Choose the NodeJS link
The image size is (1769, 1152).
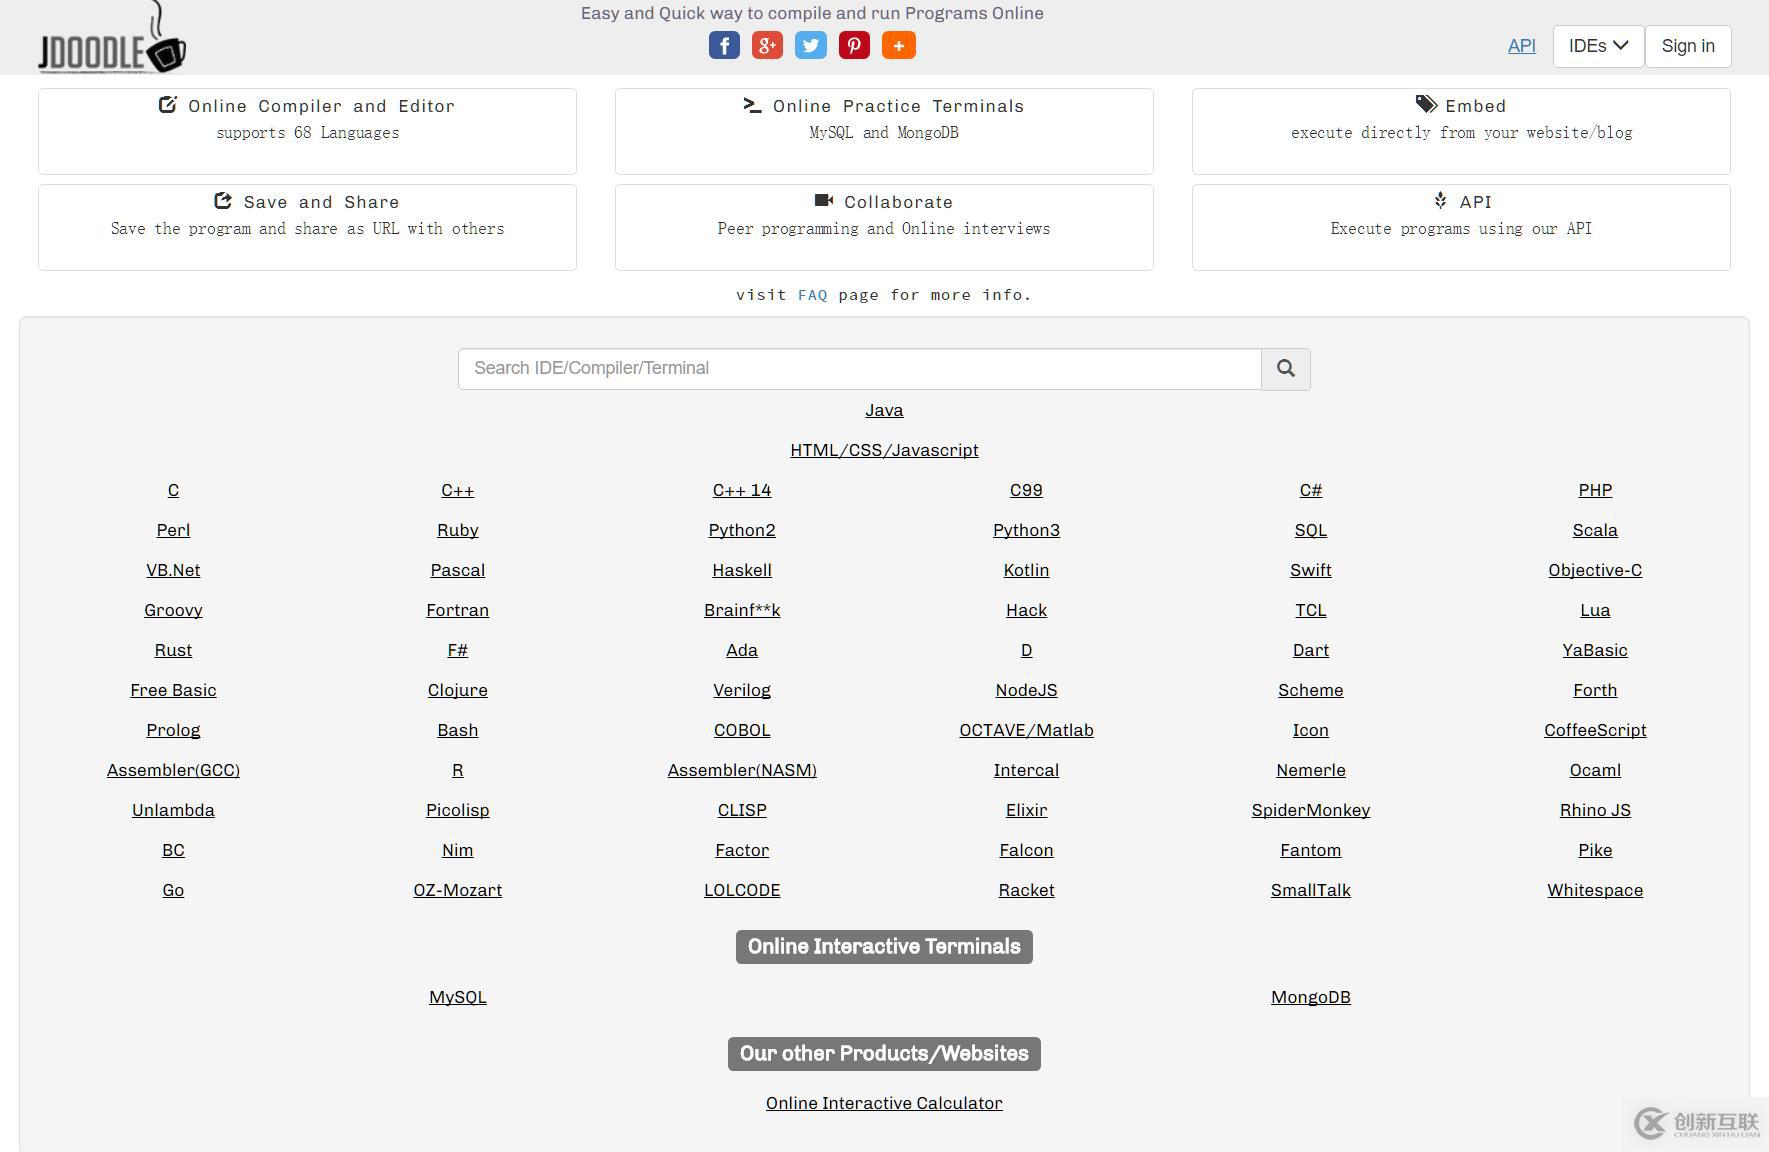(1026, 690)
